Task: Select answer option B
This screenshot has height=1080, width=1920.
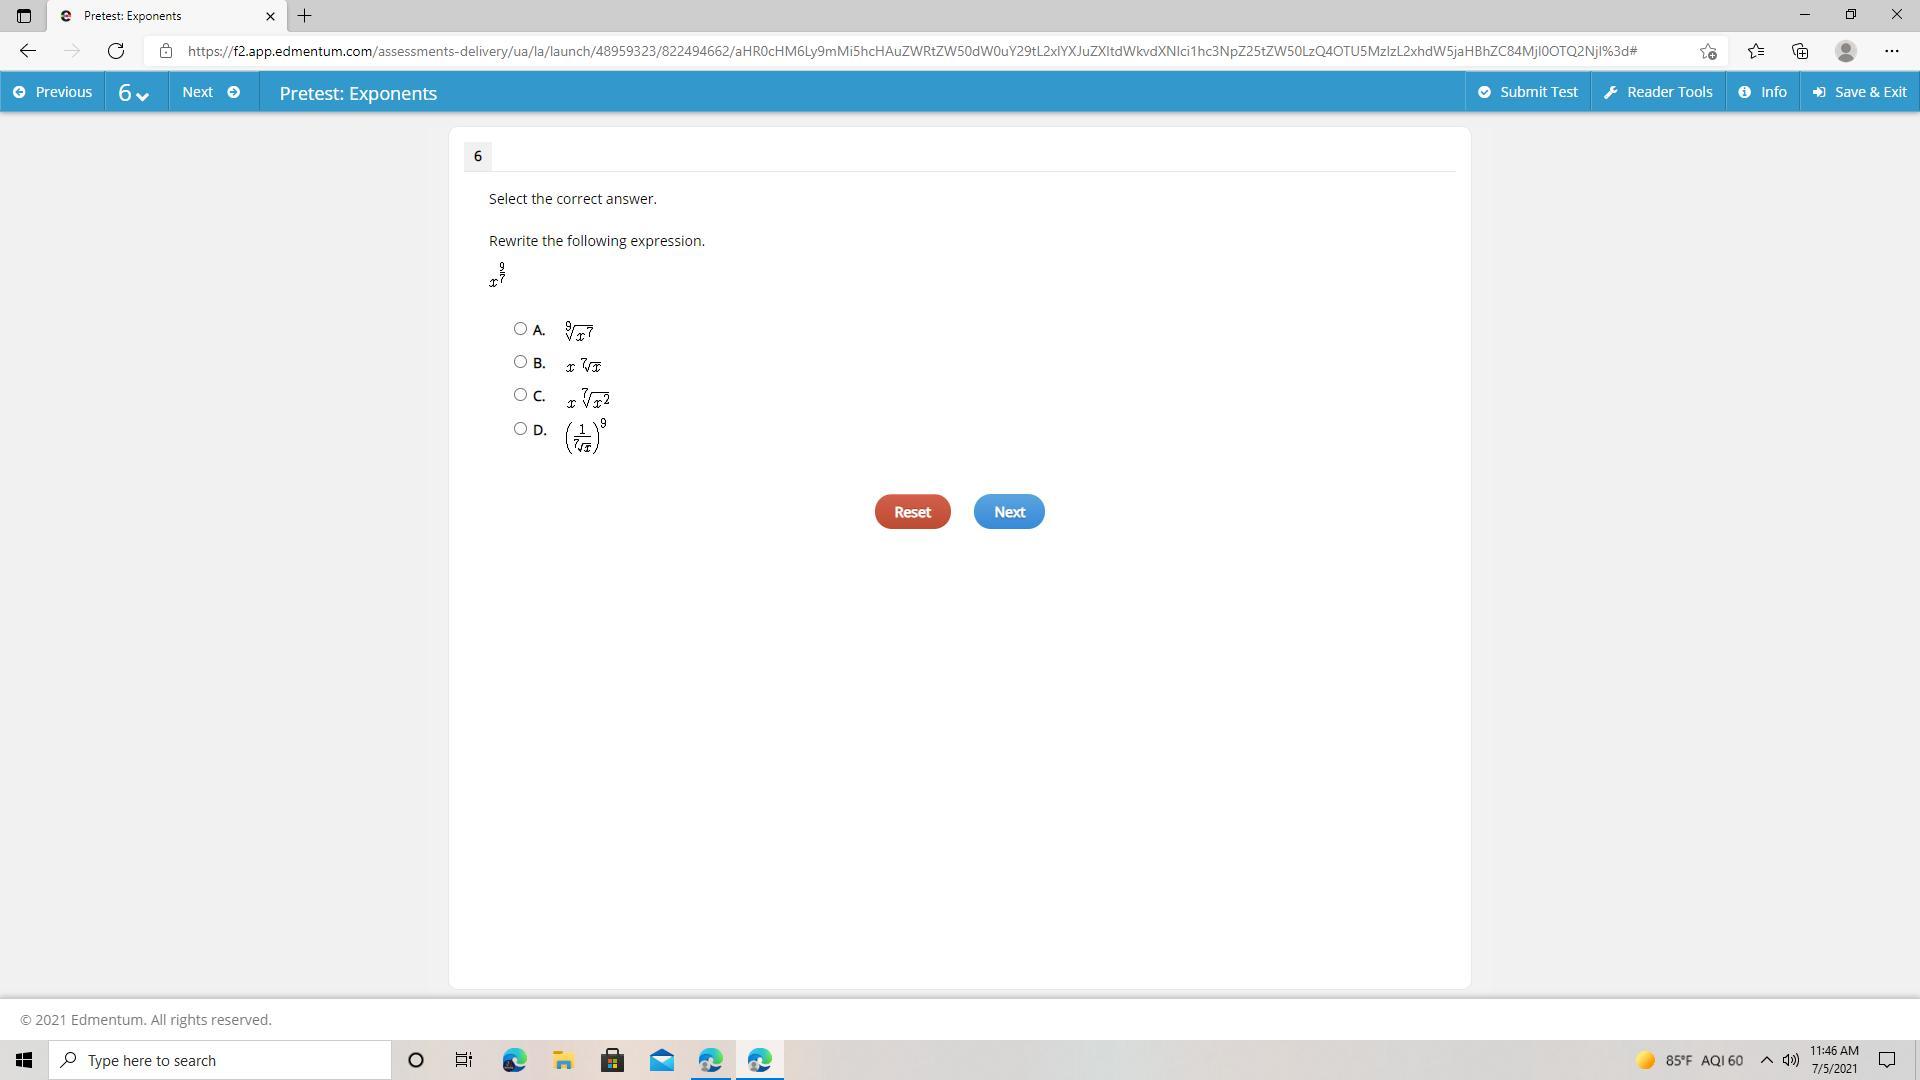Action: (520, 362)
